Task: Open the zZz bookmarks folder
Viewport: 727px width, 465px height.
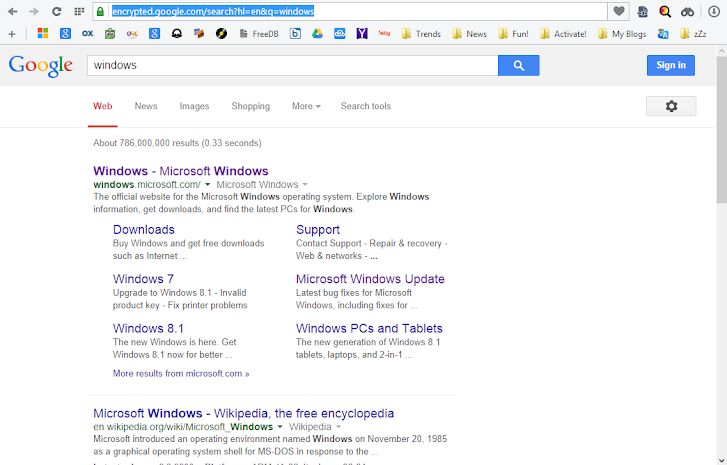Action: pyautogui.click(x=693, y=34)
